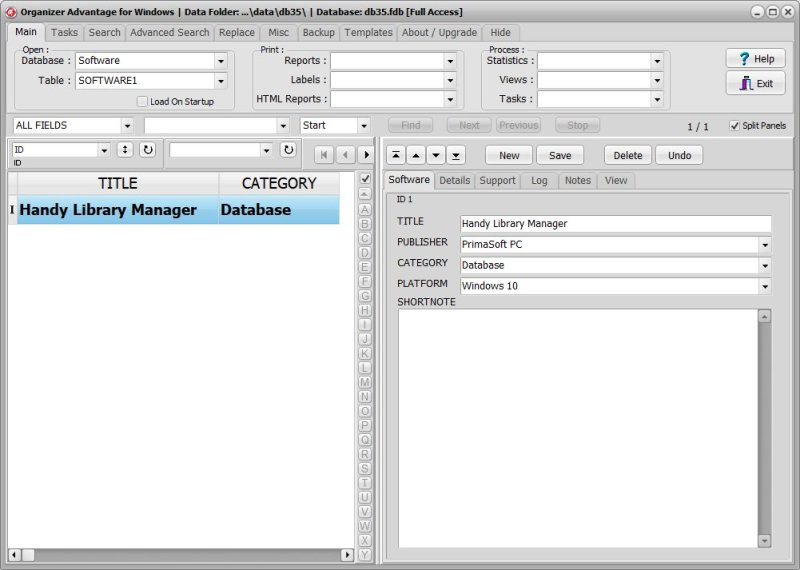Click the New record button

coord(509,156)
